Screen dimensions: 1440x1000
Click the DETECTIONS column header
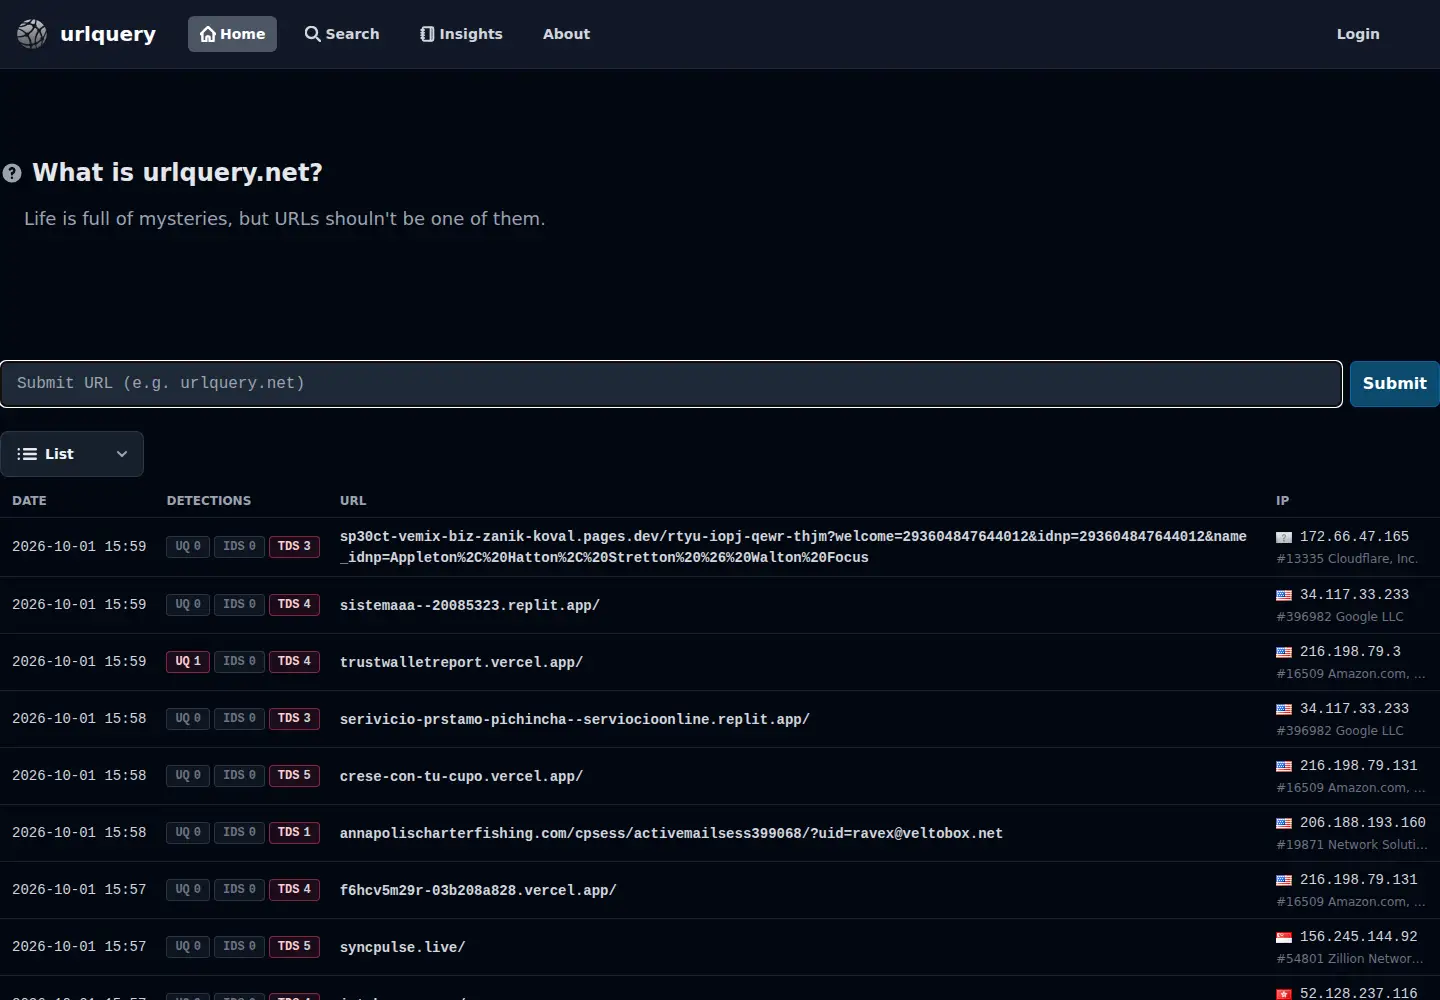[x=209, y=501]
